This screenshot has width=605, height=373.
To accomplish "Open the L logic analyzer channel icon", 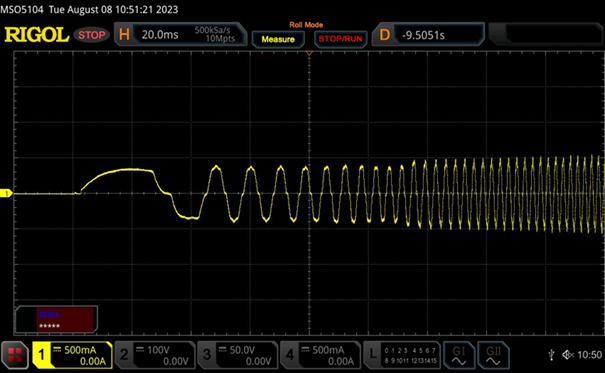I will point(402,355).
